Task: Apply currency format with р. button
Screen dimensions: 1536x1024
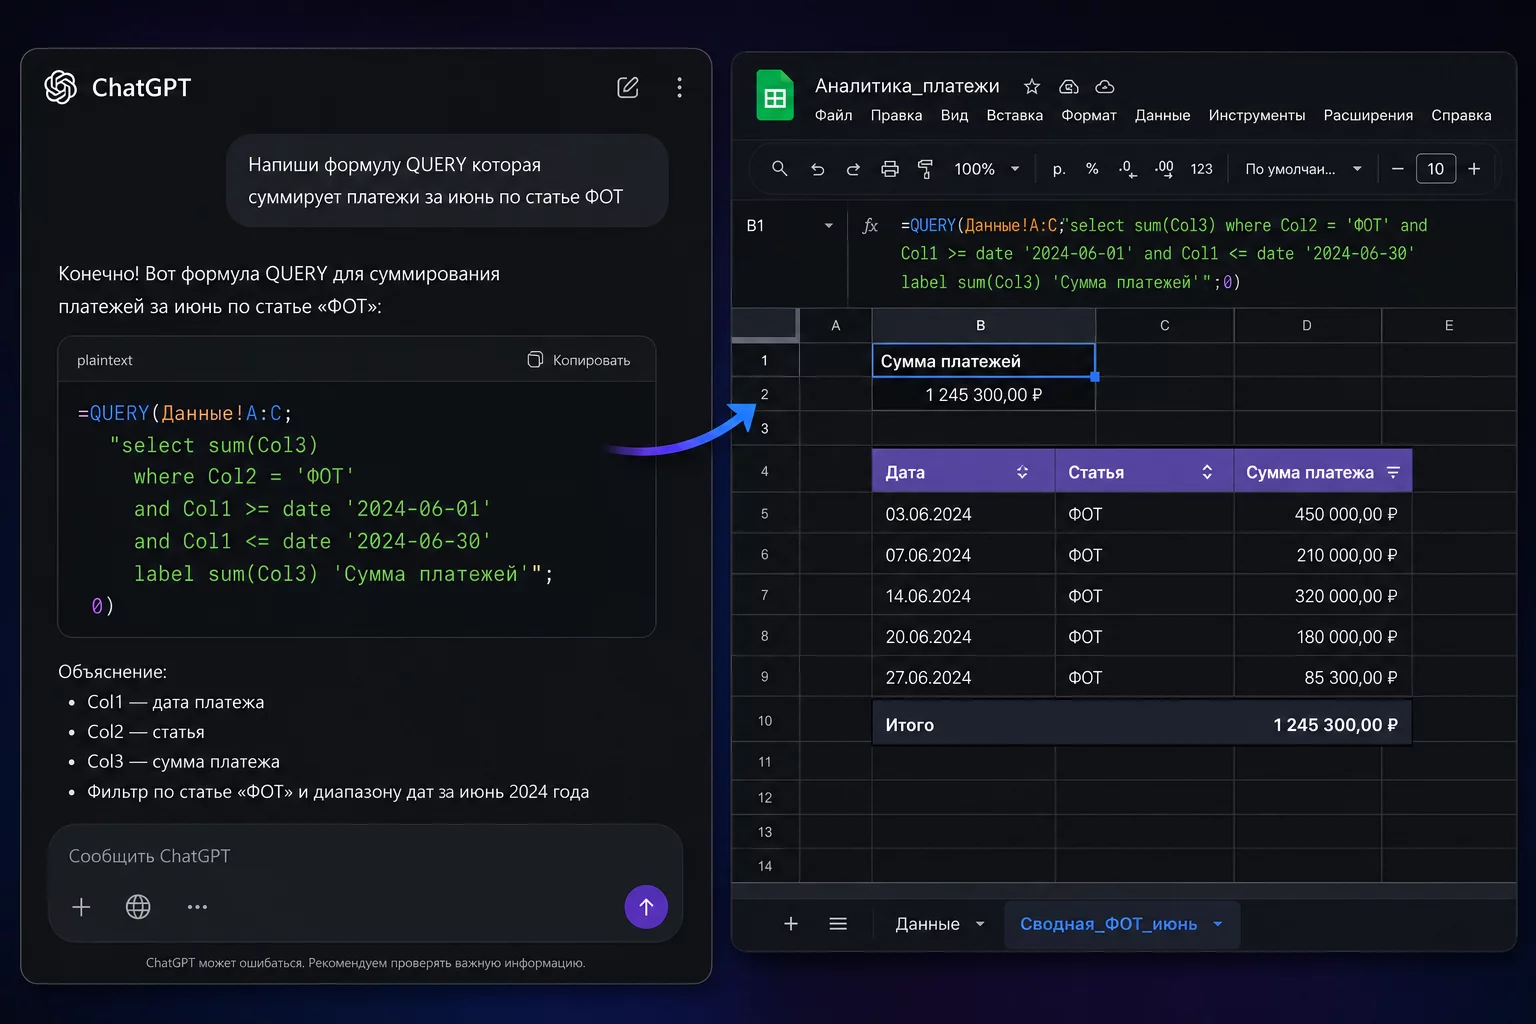Action: pyautogui.click(x=1059, y=169)
